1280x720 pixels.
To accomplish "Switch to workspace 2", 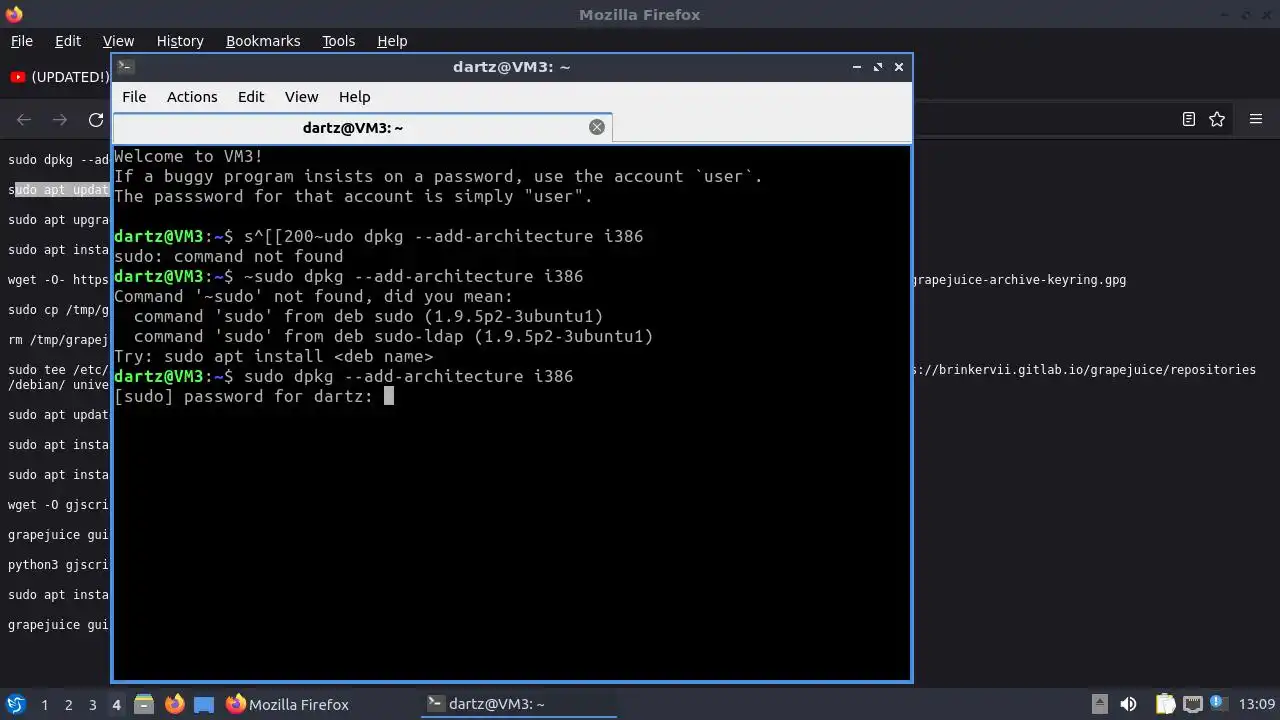I will [68, 705].
